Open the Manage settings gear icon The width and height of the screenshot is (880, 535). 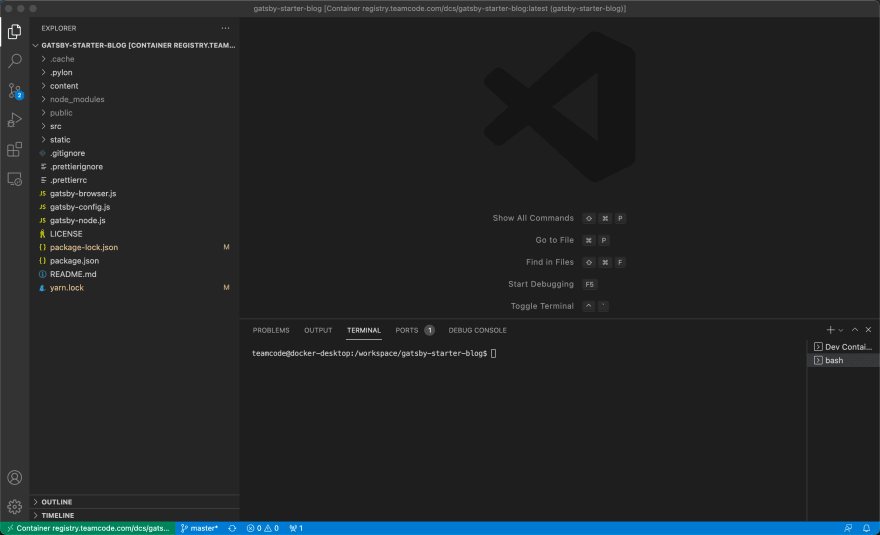[x=15, y=507]
